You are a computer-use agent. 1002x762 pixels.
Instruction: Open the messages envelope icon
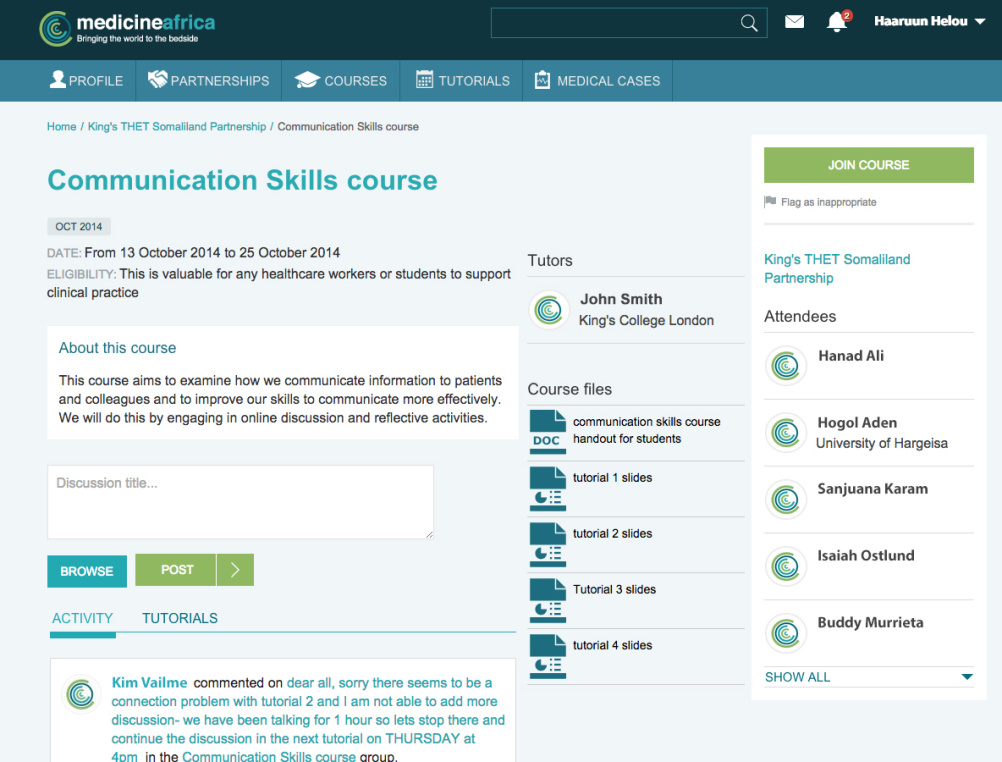794,22
